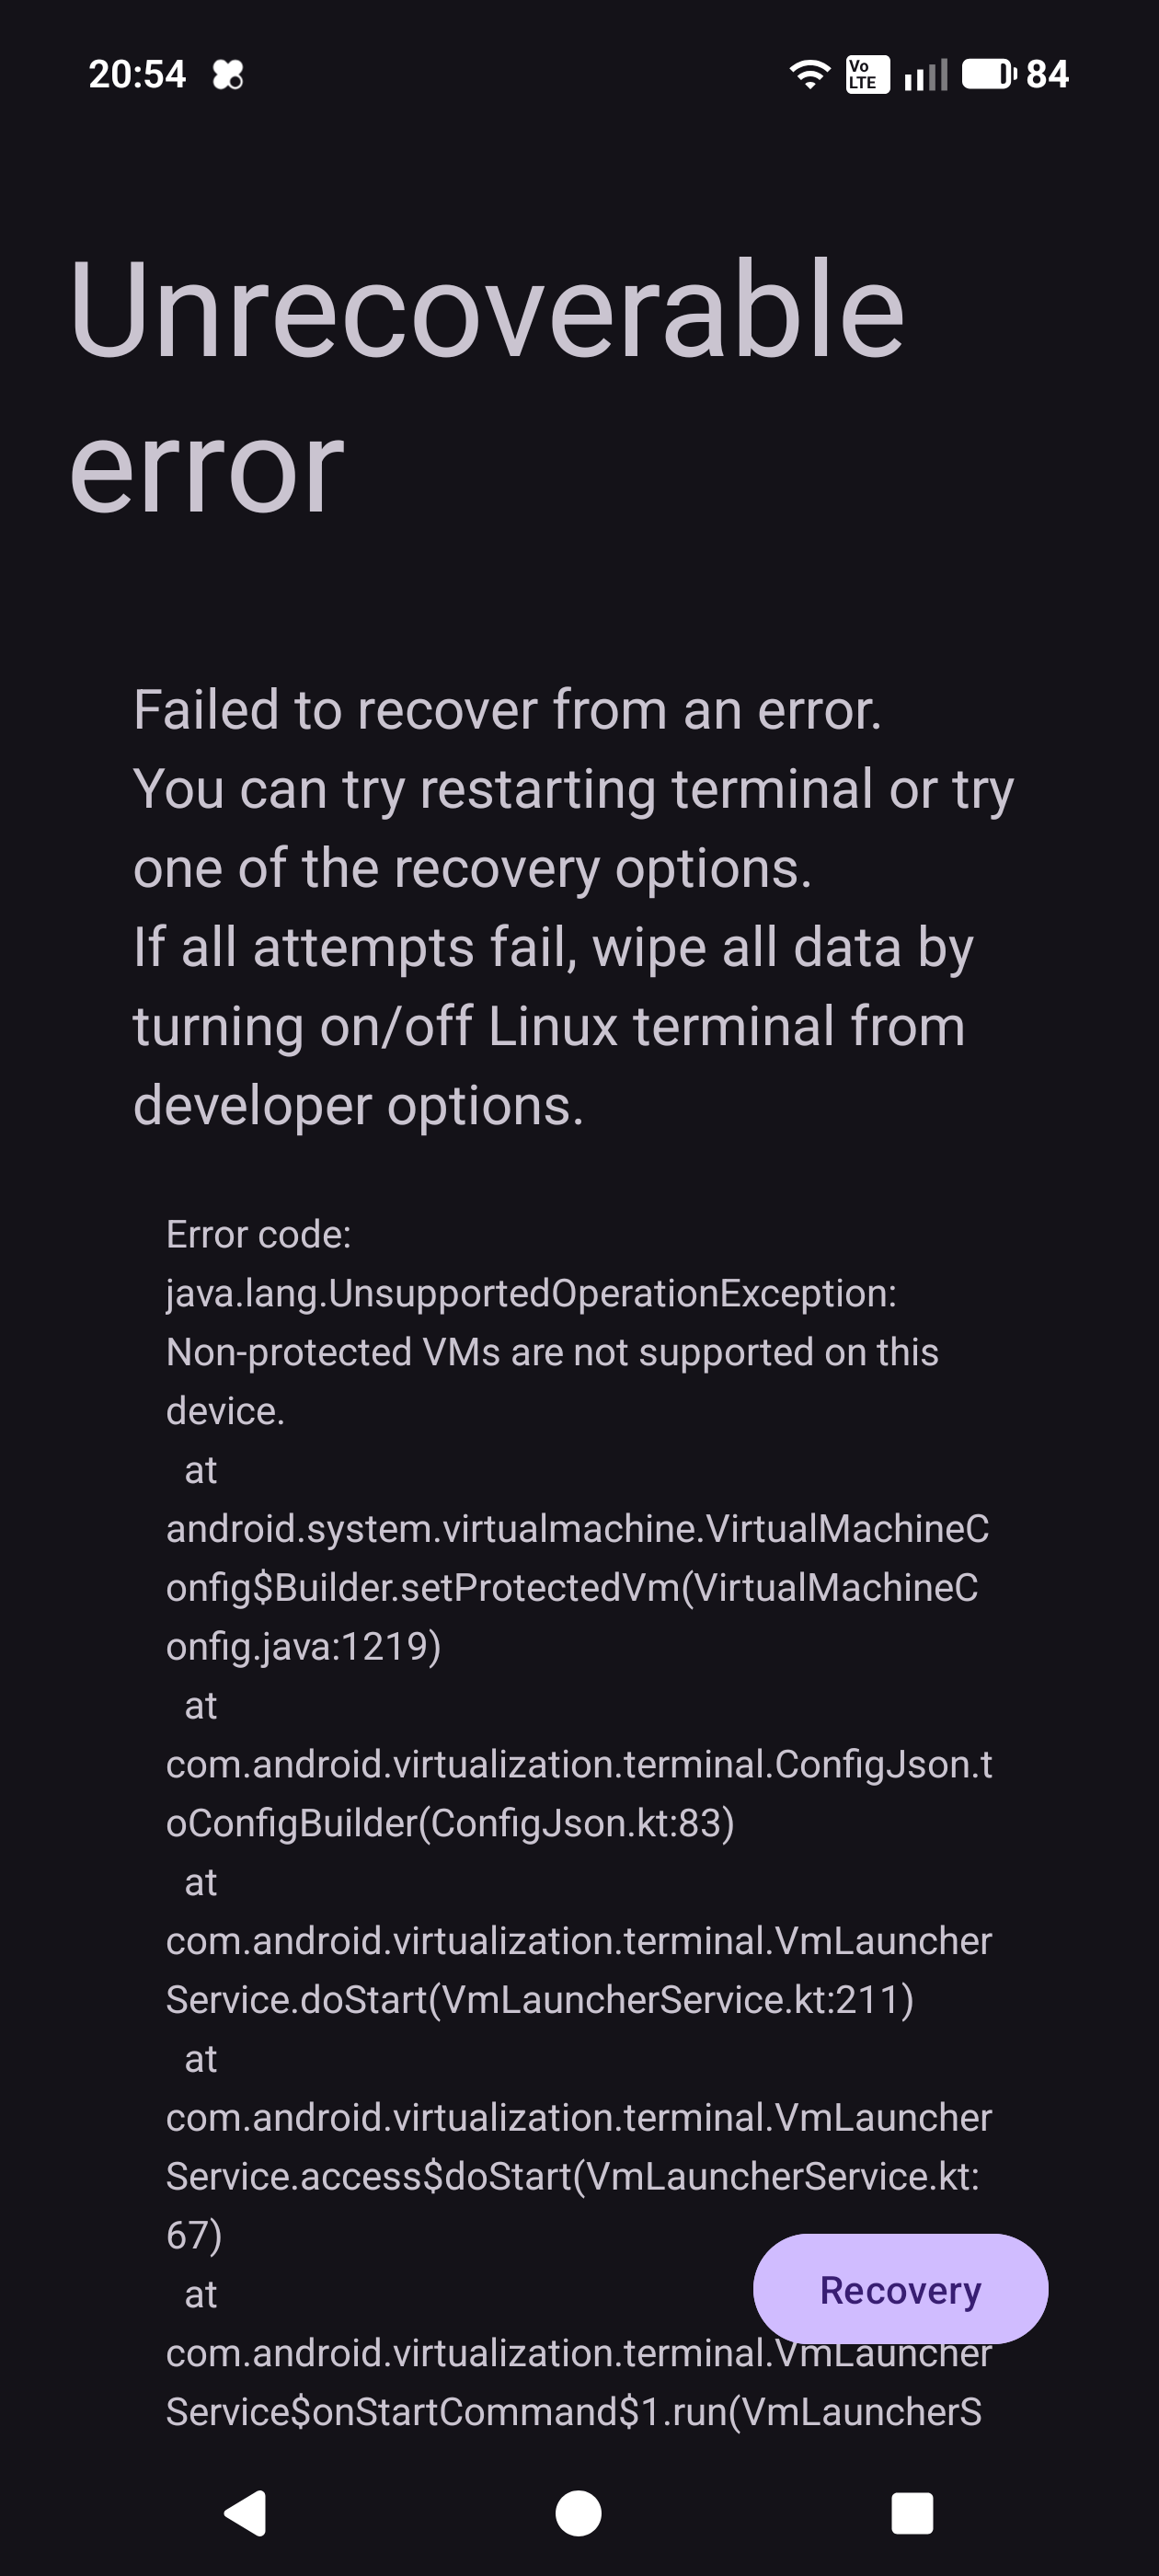Tap the notification icon beside the clock
Viewport: 1159px width, 2576px height.
pos(228,74)
